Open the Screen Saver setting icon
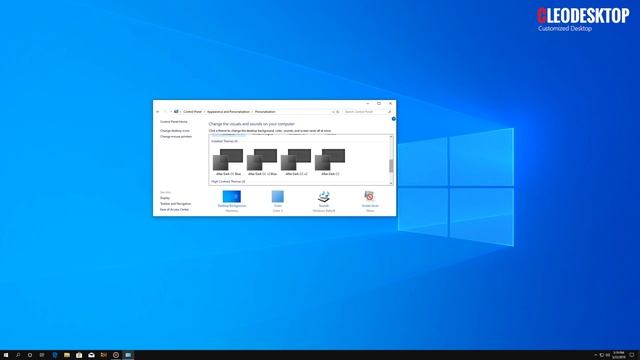640x360 pixels. [x=369, y=196]
